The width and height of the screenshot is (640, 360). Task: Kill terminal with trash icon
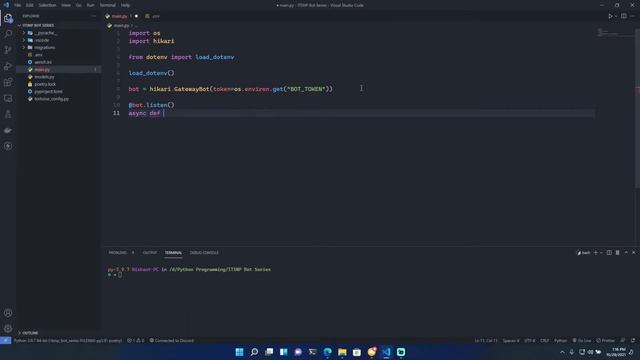click(x=618, y=253)
